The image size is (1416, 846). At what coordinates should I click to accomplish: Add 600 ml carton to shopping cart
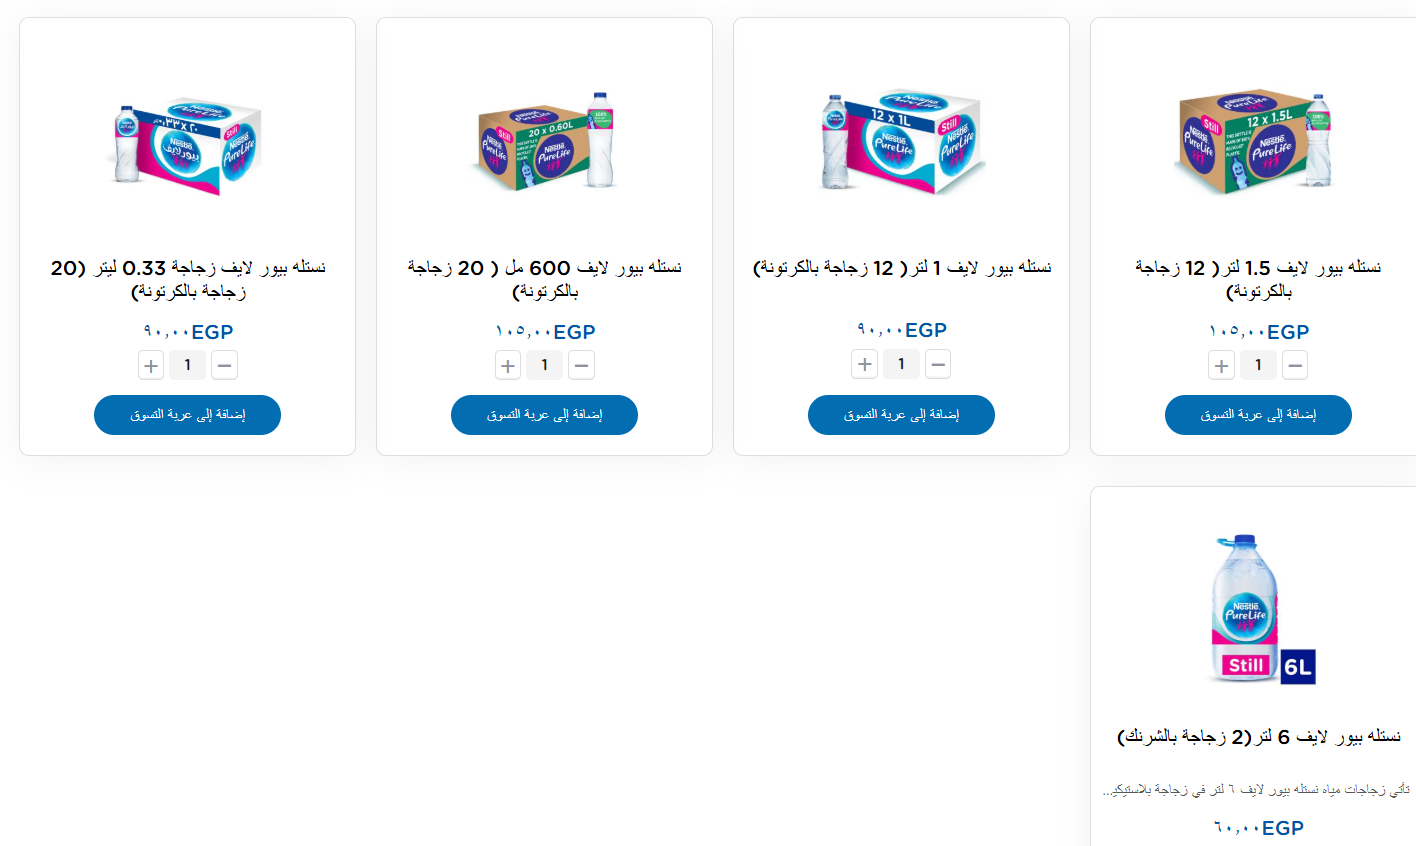[544, 415]
